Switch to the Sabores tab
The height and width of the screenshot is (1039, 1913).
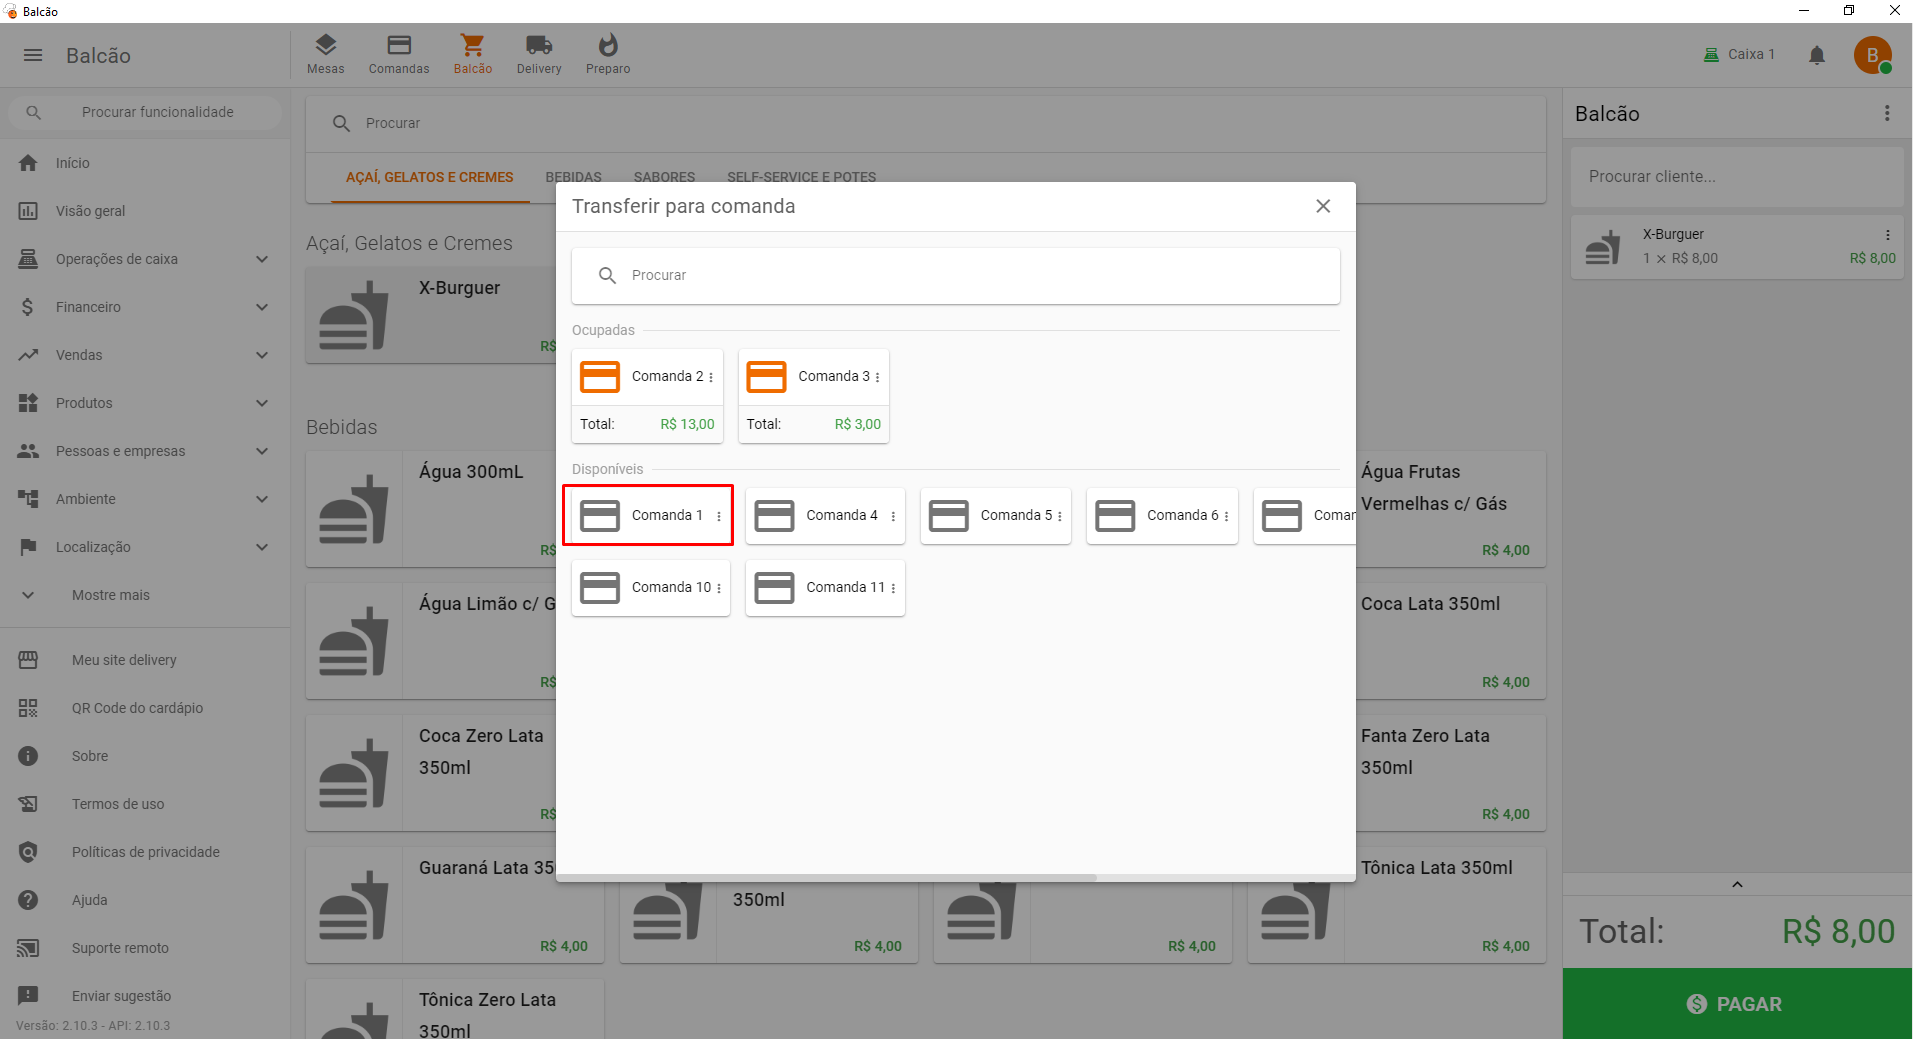tap(664, 177)
